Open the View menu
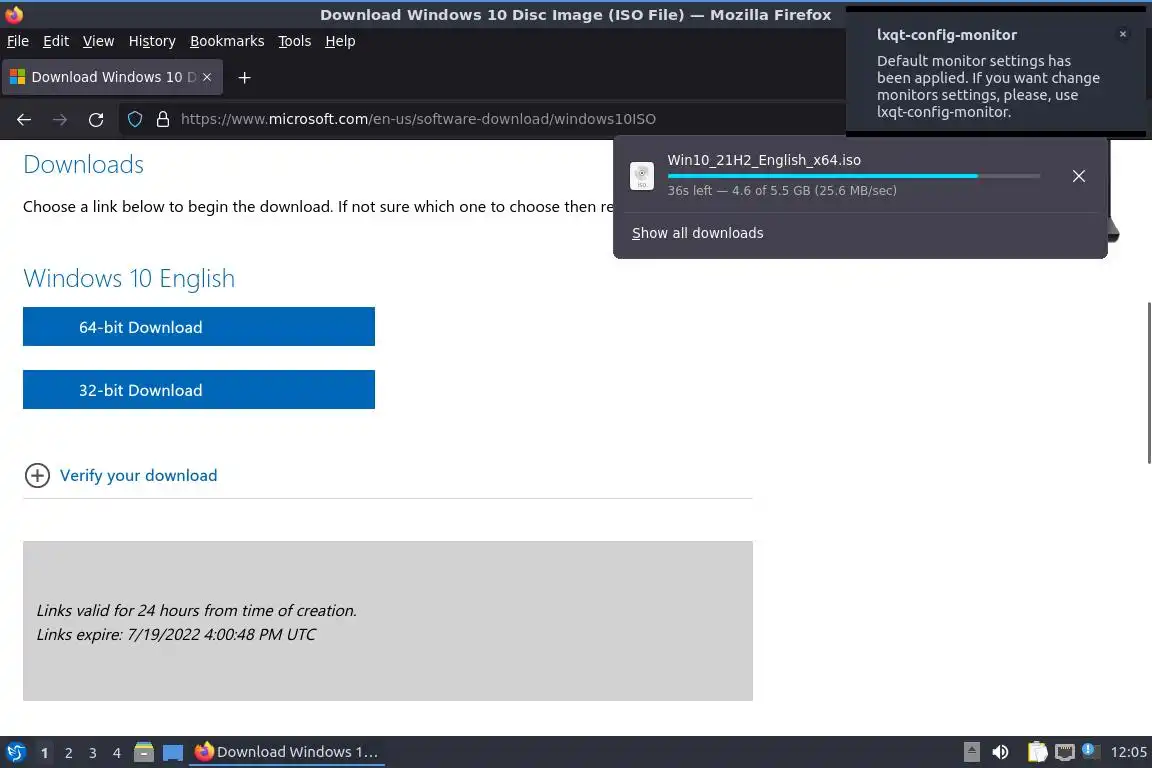1152x768 pixels. (98, 41)
